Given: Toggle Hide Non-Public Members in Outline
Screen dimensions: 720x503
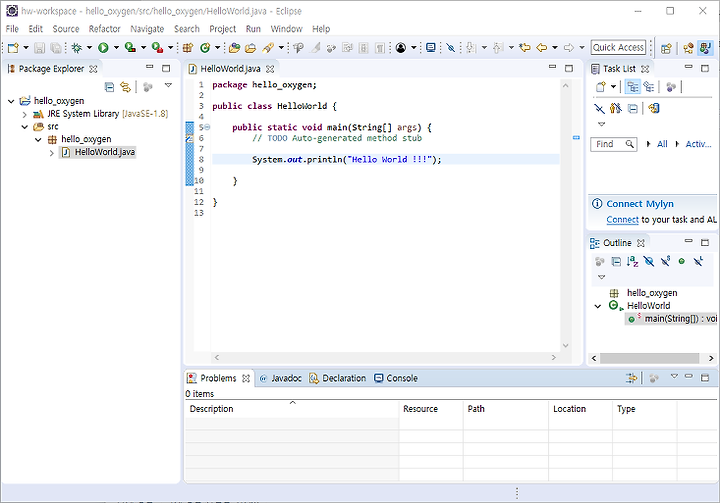Looking at the screenshot, I should pos(682,262).
